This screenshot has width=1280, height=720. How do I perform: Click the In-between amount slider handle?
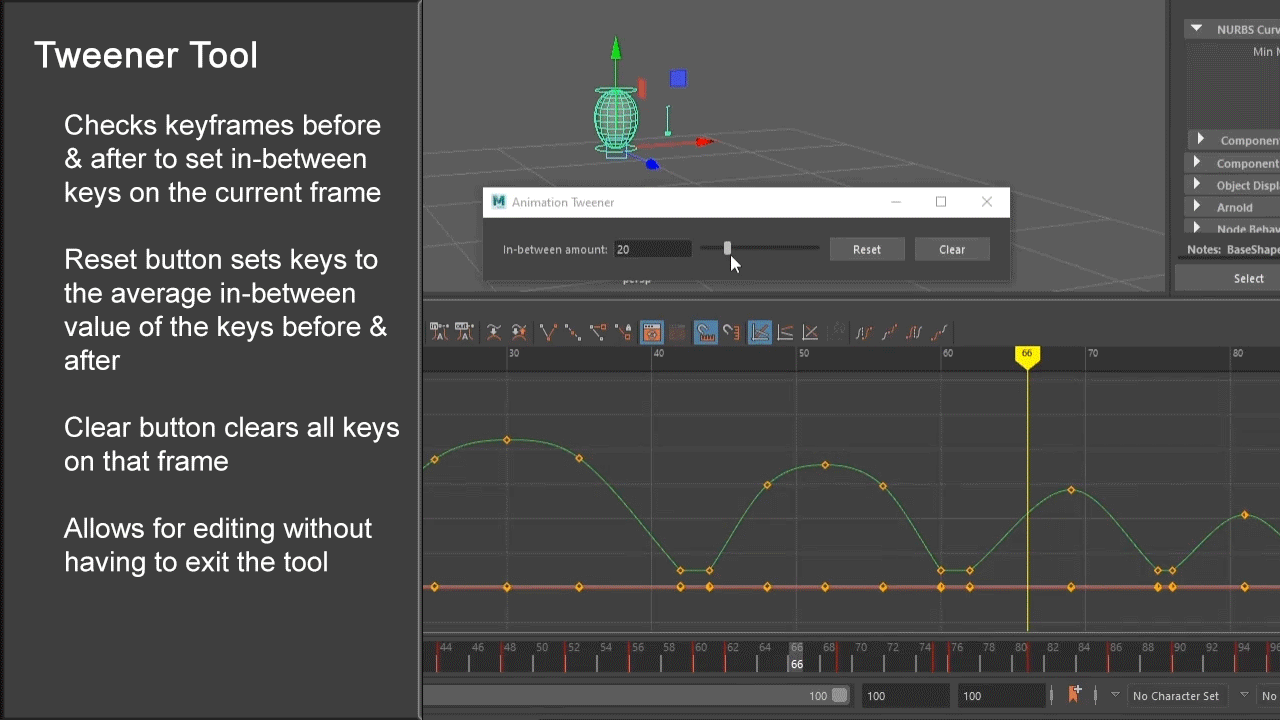(x=727, y=248)
